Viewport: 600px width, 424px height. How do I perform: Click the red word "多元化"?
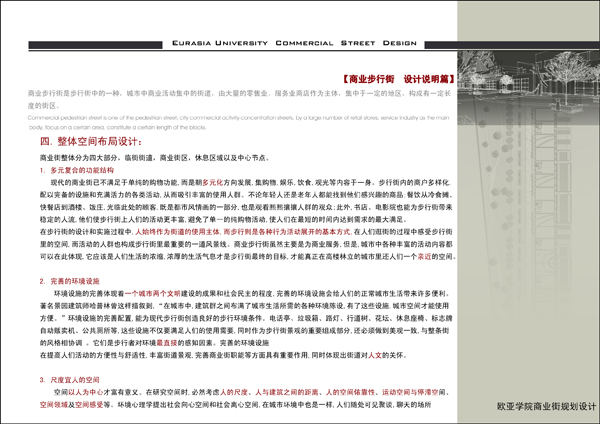(212, 183)
